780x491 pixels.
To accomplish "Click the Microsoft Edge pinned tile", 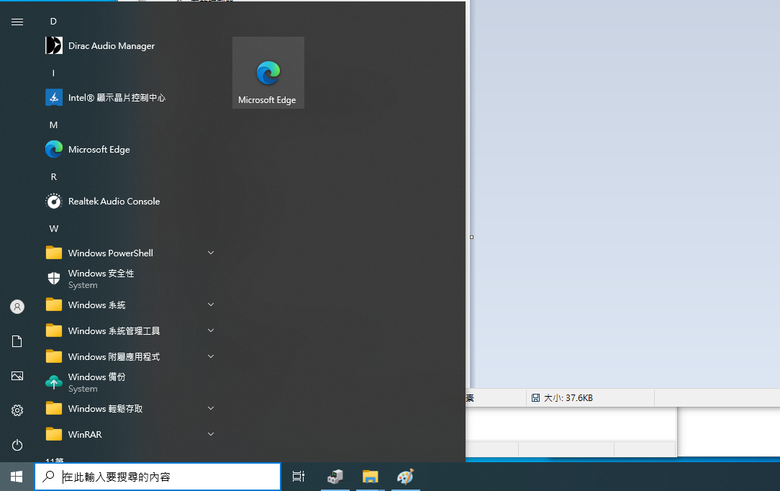I will pyautogui.click(x=268, y=73).
